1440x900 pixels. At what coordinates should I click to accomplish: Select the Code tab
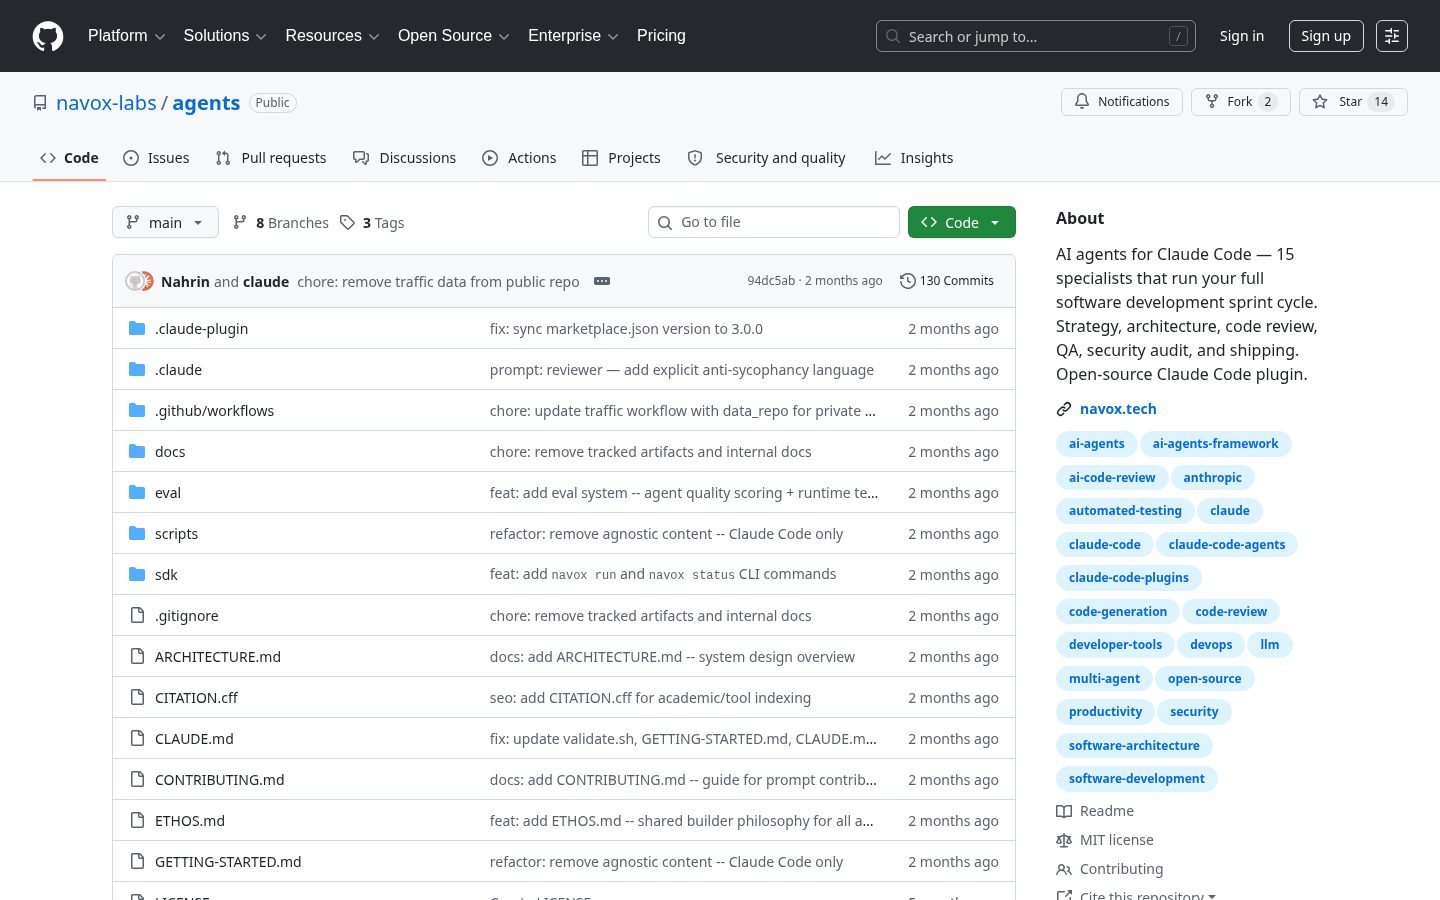pos(69,158)
